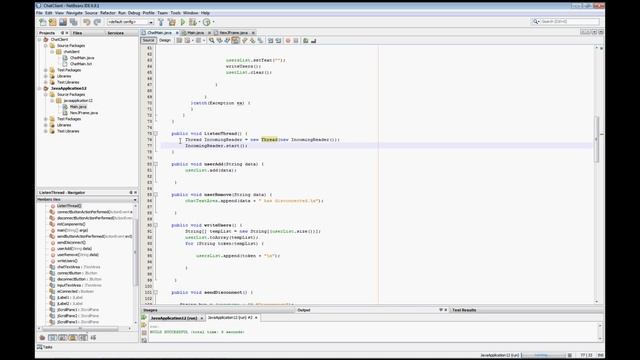Click the Redo arrow icon
Viewport: 640px width, 360px height.
[x=97, y=22]
